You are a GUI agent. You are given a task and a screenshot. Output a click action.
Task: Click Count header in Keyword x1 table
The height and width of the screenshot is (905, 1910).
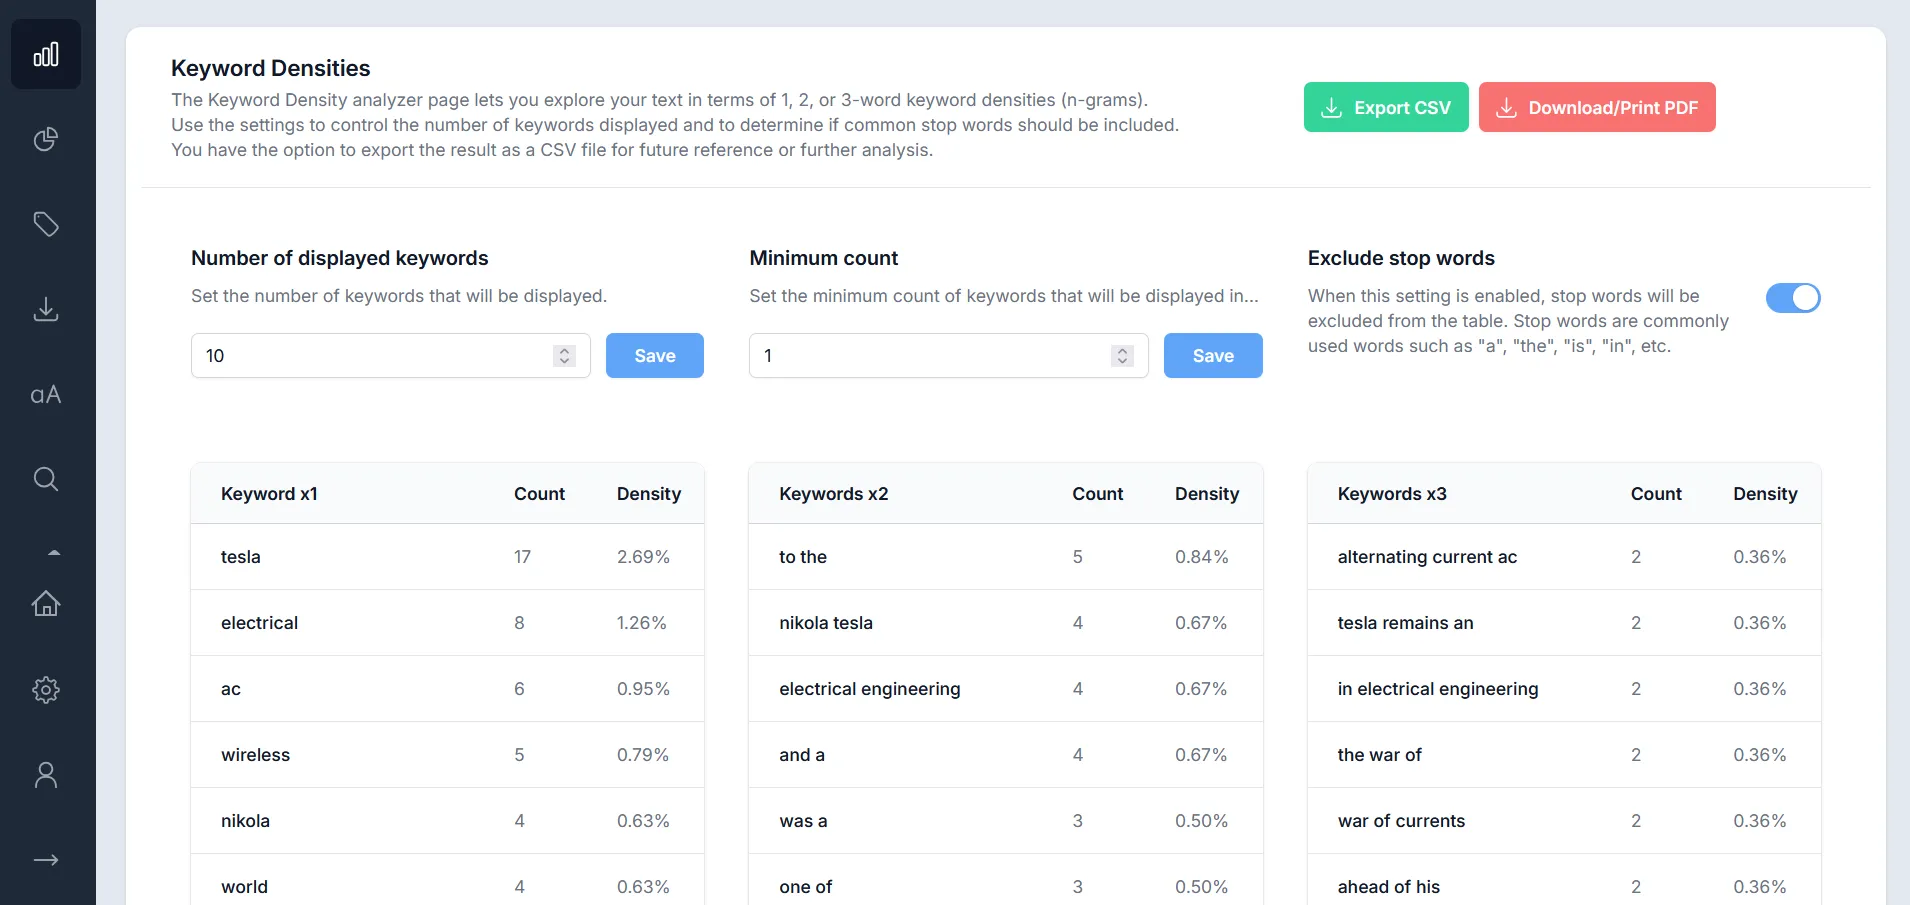coord(539,494)
